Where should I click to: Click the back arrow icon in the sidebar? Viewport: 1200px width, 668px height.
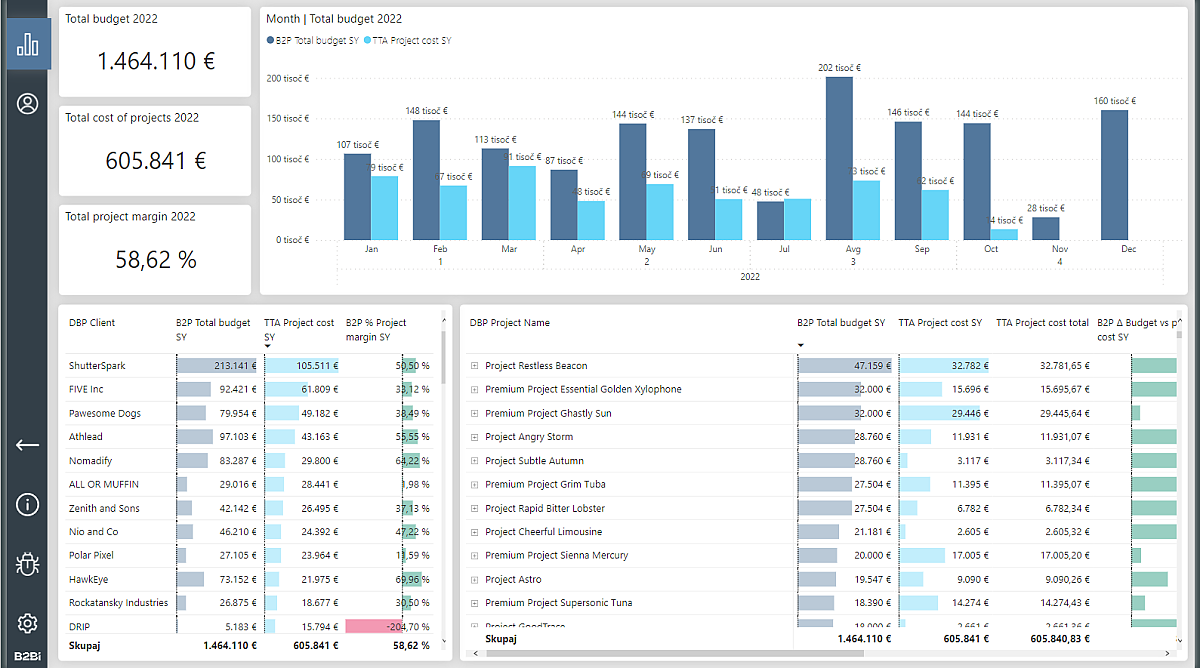28,445
